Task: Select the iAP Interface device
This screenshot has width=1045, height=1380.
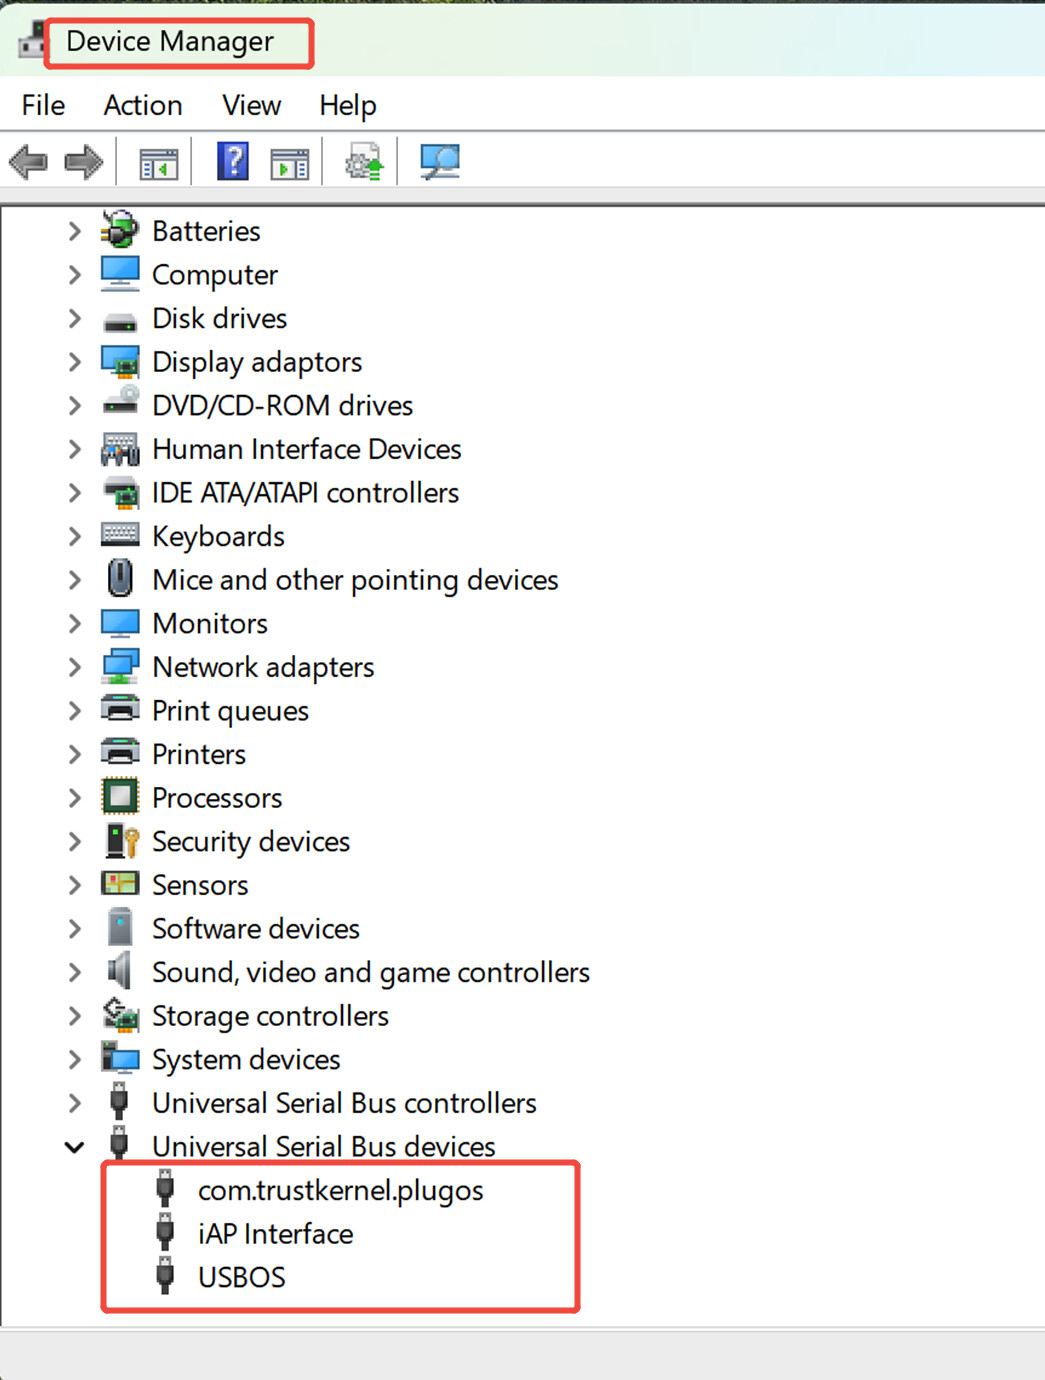Action: pos(275,1234)
